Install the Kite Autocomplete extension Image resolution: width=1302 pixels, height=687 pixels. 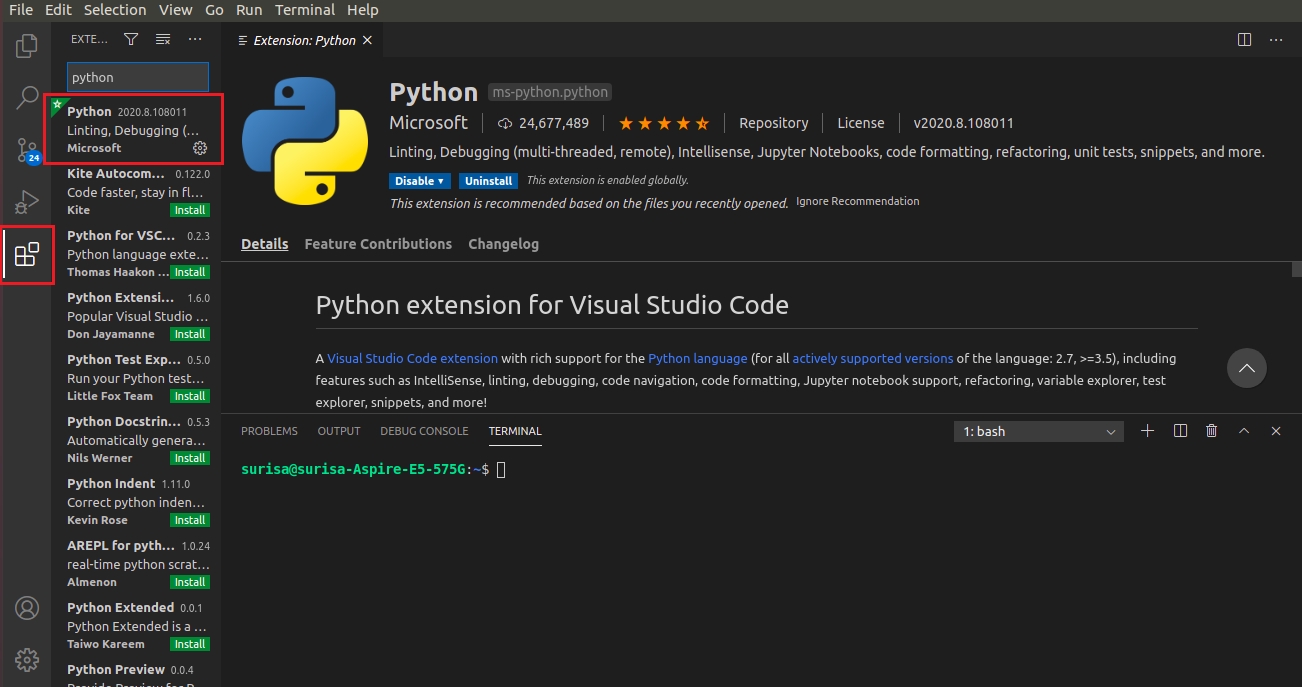pyautogui.click(x=189, y=210)
